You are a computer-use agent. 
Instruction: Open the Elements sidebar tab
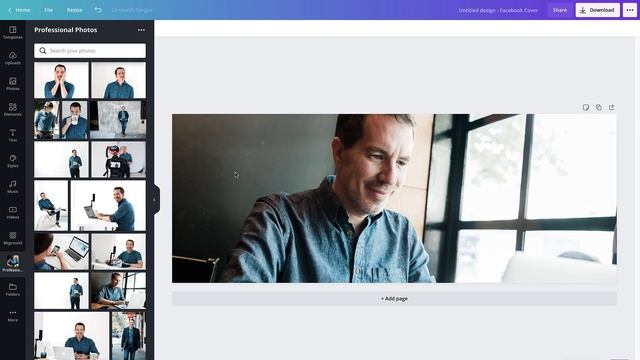pyautogui.click(x=13, y=109)
